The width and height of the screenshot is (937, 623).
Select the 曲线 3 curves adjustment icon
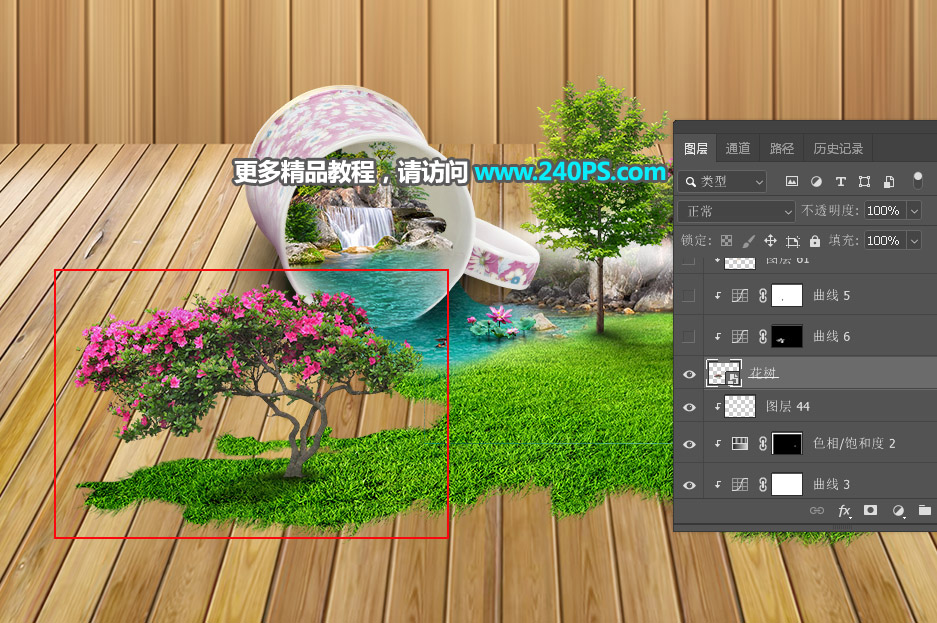(x=740, y=484)
